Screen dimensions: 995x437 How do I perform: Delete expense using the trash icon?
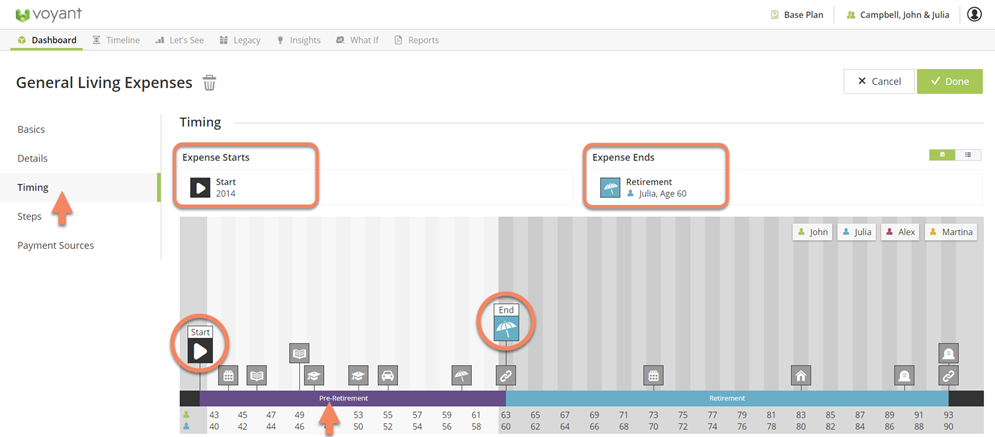(209, 82)
